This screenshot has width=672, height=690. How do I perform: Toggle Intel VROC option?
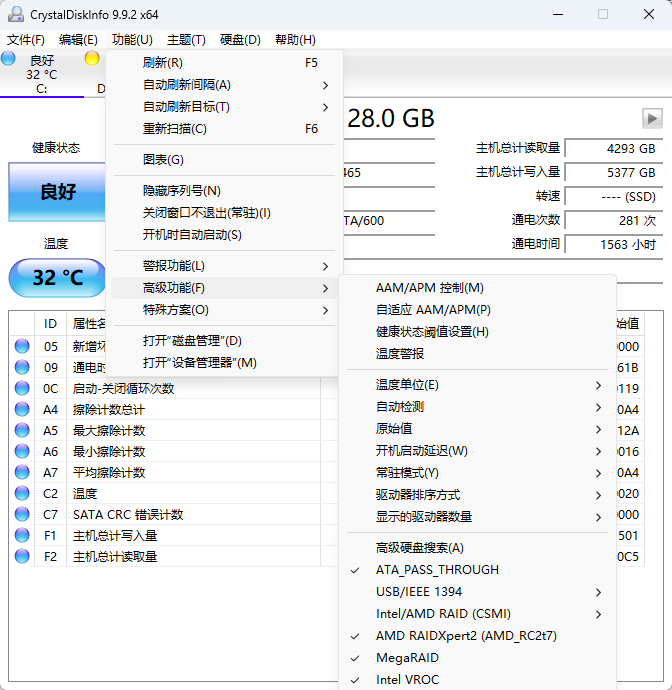point(477,680)
